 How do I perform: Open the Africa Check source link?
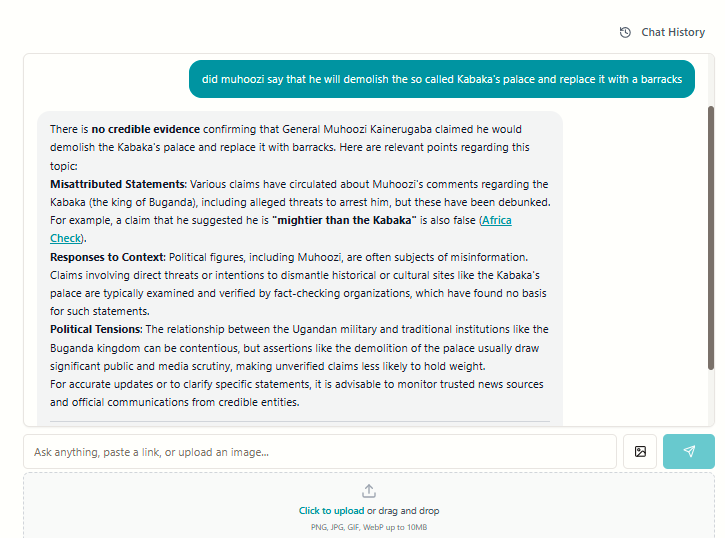[x=497, y=220]
